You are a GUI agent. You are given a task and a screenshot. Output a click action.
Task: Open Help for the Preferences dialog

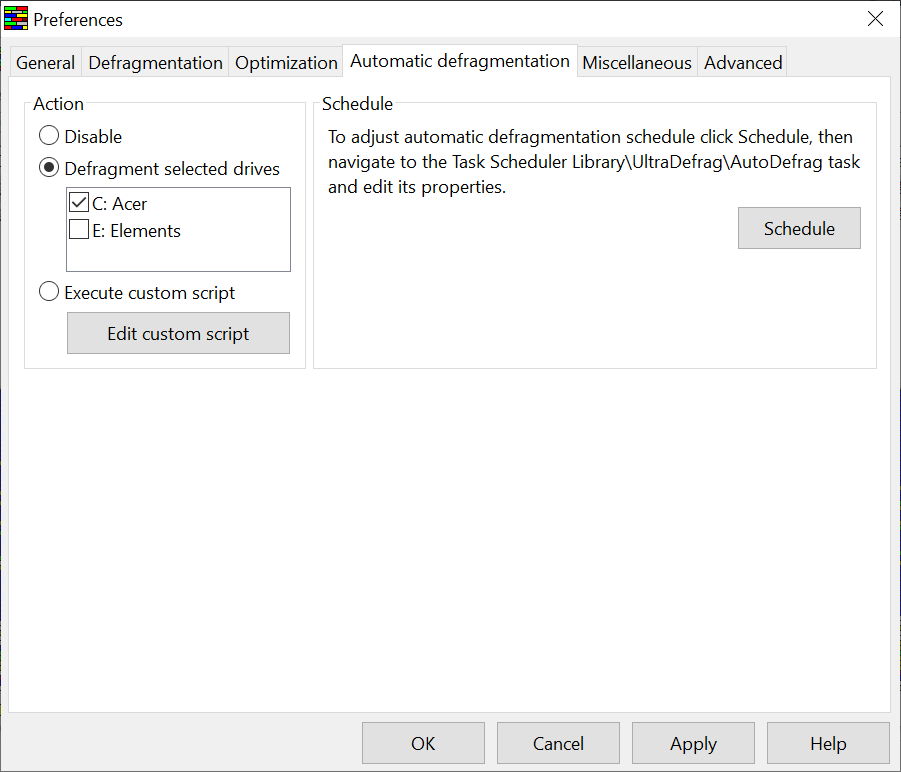tap(828, 743)
